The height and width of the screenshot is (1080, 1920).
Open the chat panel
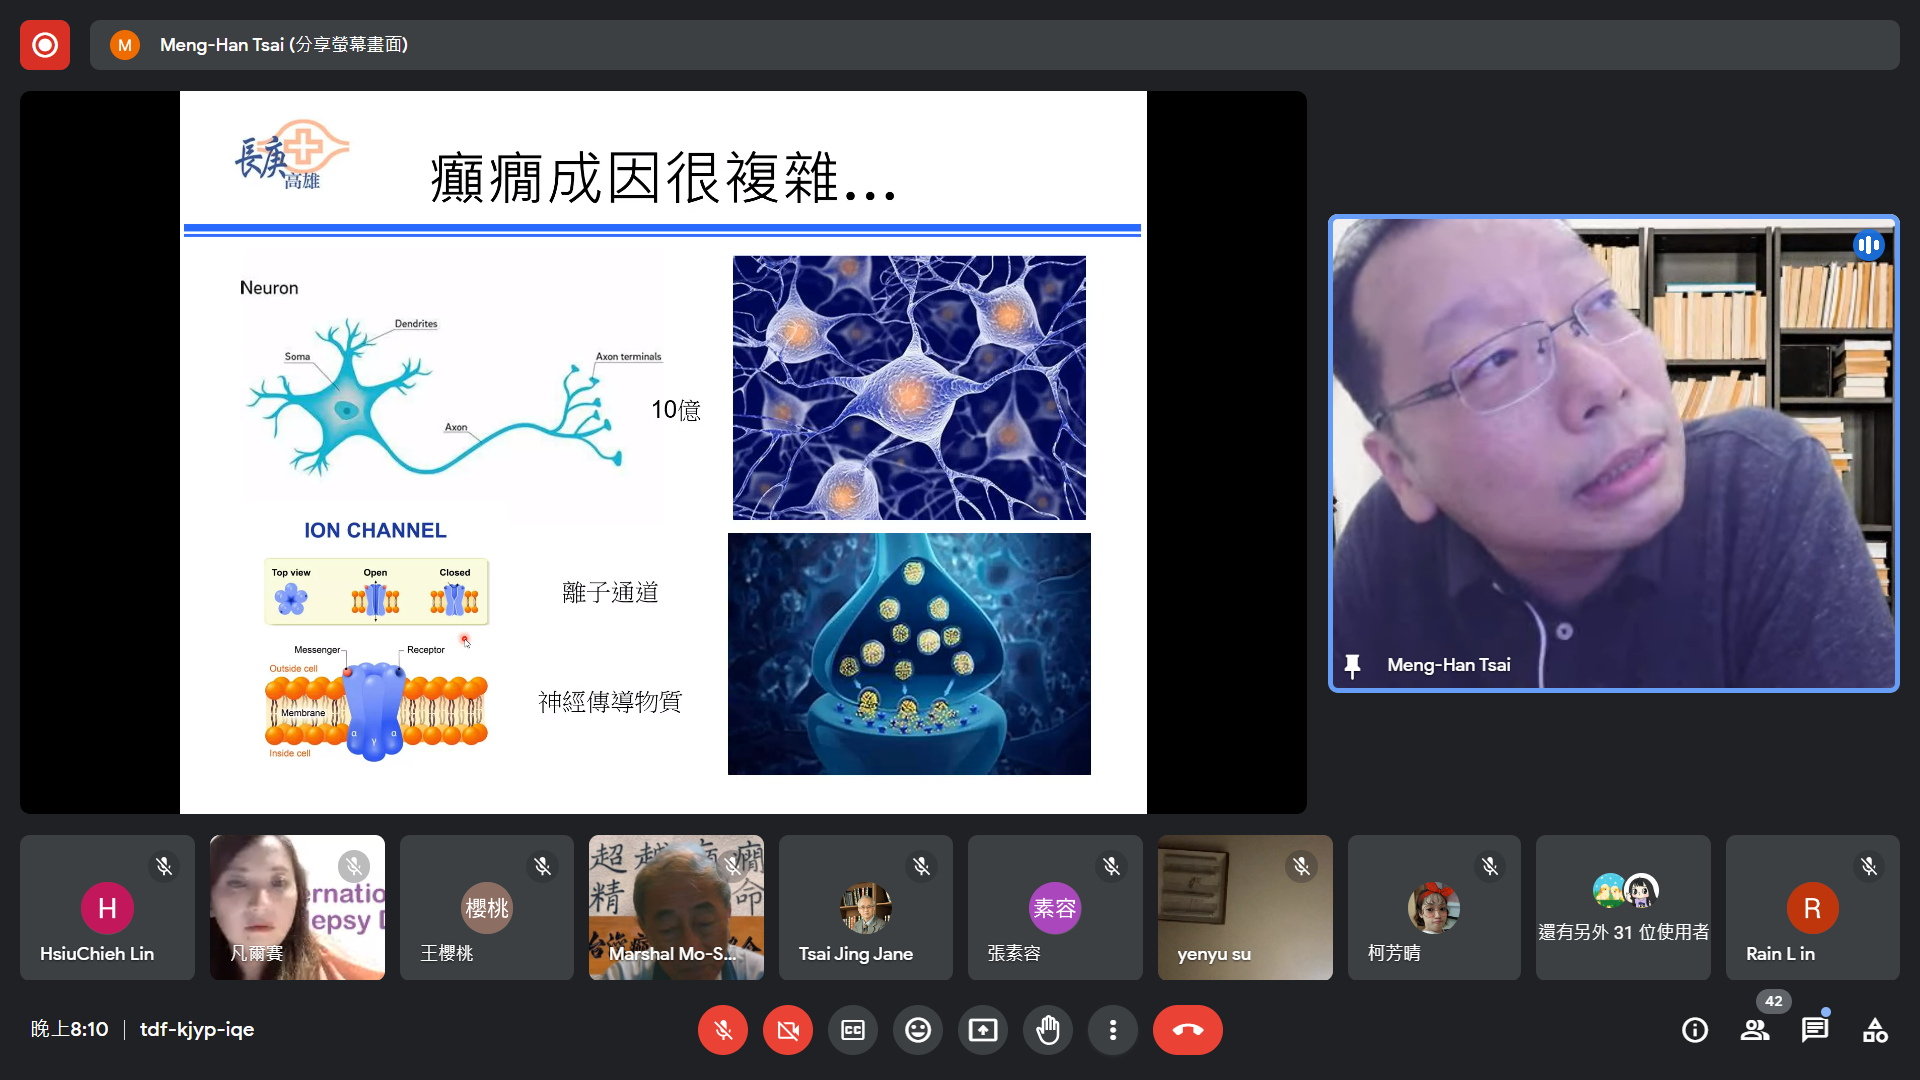click(1815, 1030)
